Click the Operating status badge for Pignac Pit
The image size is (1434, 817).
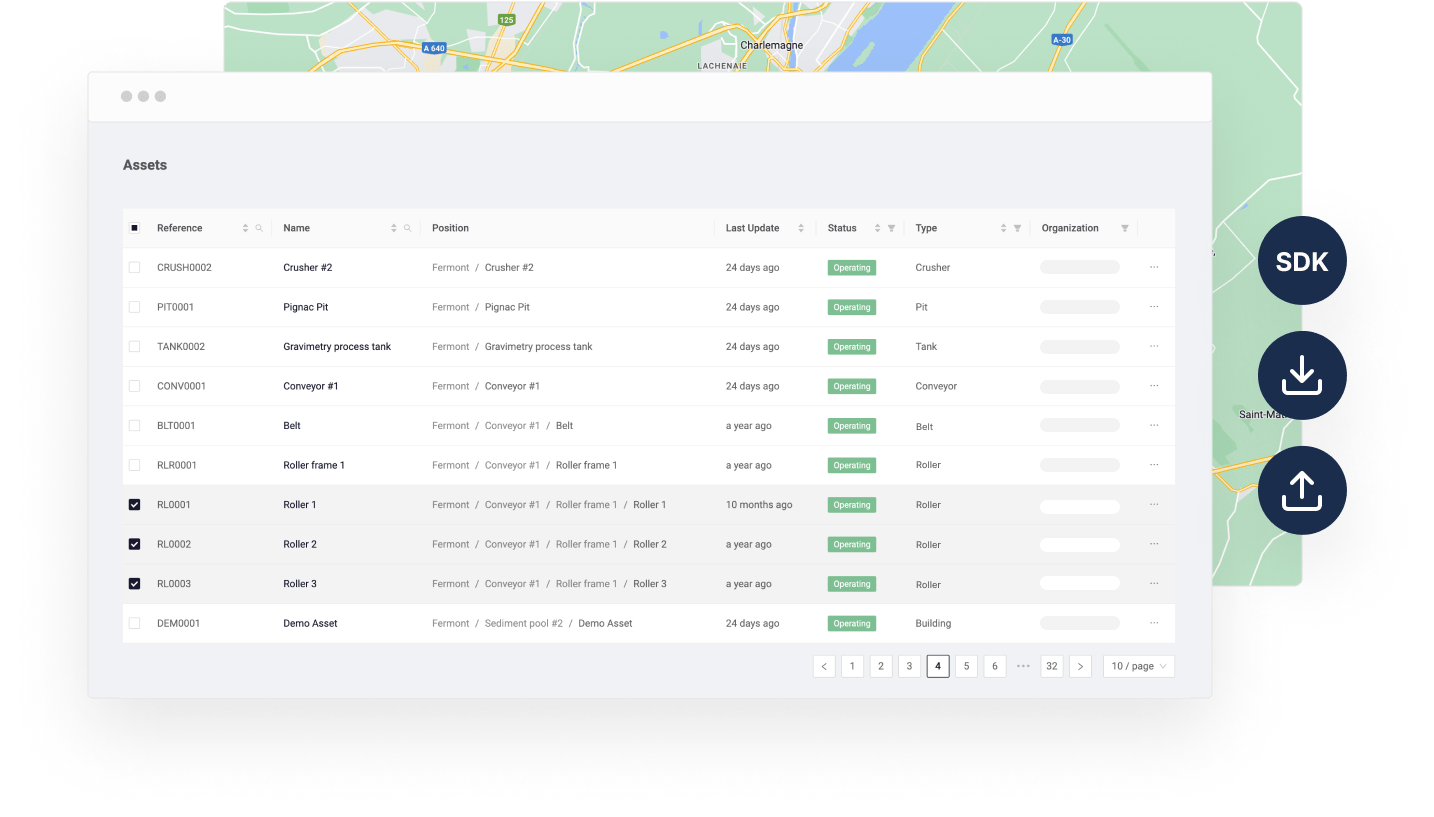851,307
